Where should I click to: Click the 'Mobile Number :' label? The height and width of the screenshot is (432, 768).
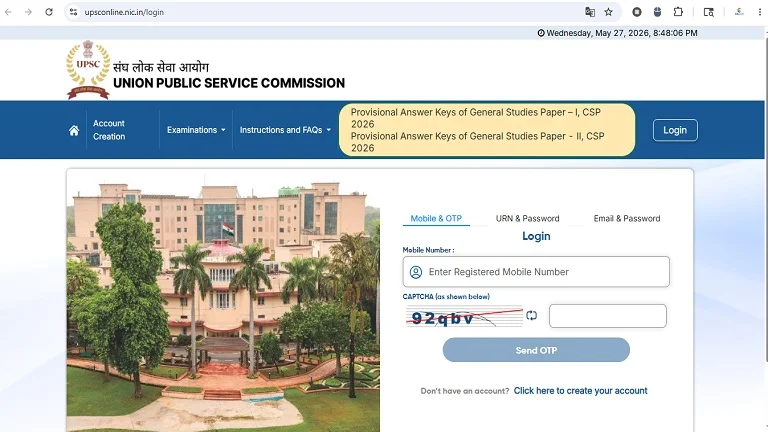click(x=429, y=250)
